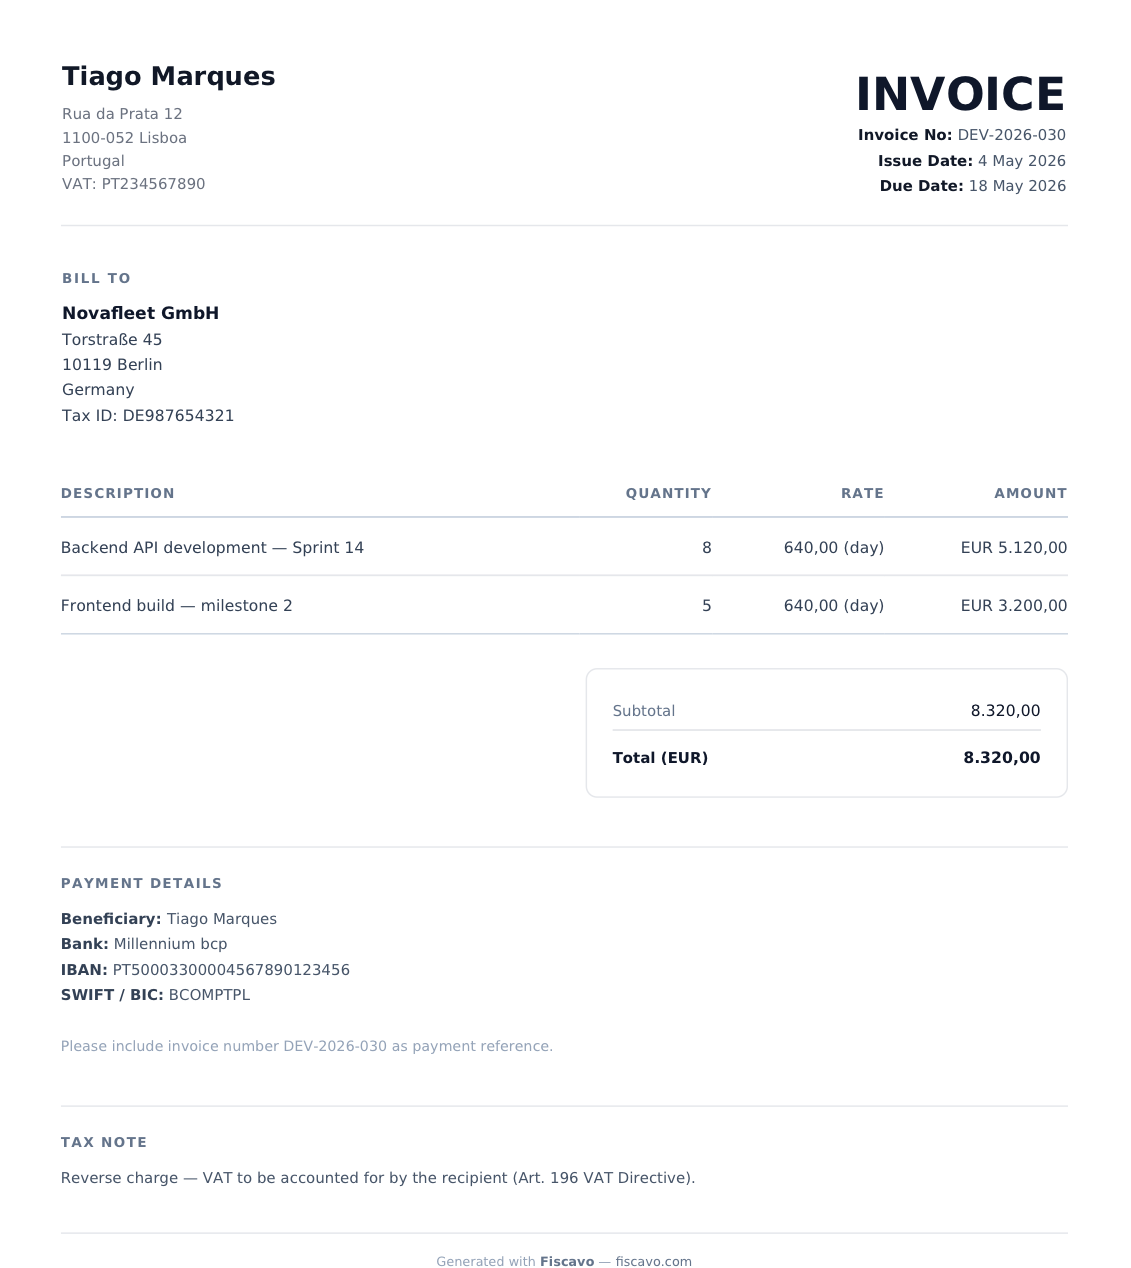
Task: Click the Bank Millennium bcp line
Action: (x=144, y=944)
